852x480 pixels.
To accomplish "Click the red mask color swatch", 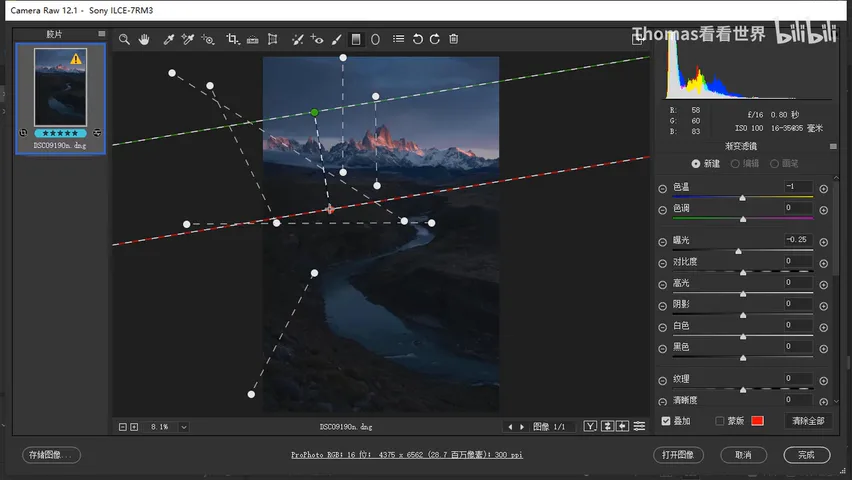I will tap(757, 421).
